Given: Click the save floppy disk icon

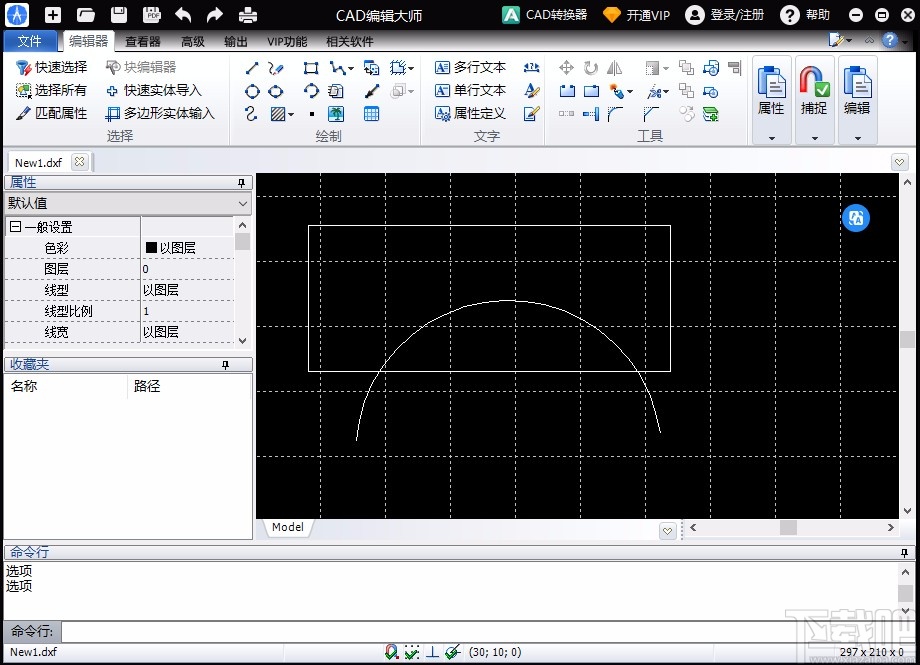Looking at the screenshot, I should (x=119, y=15).
